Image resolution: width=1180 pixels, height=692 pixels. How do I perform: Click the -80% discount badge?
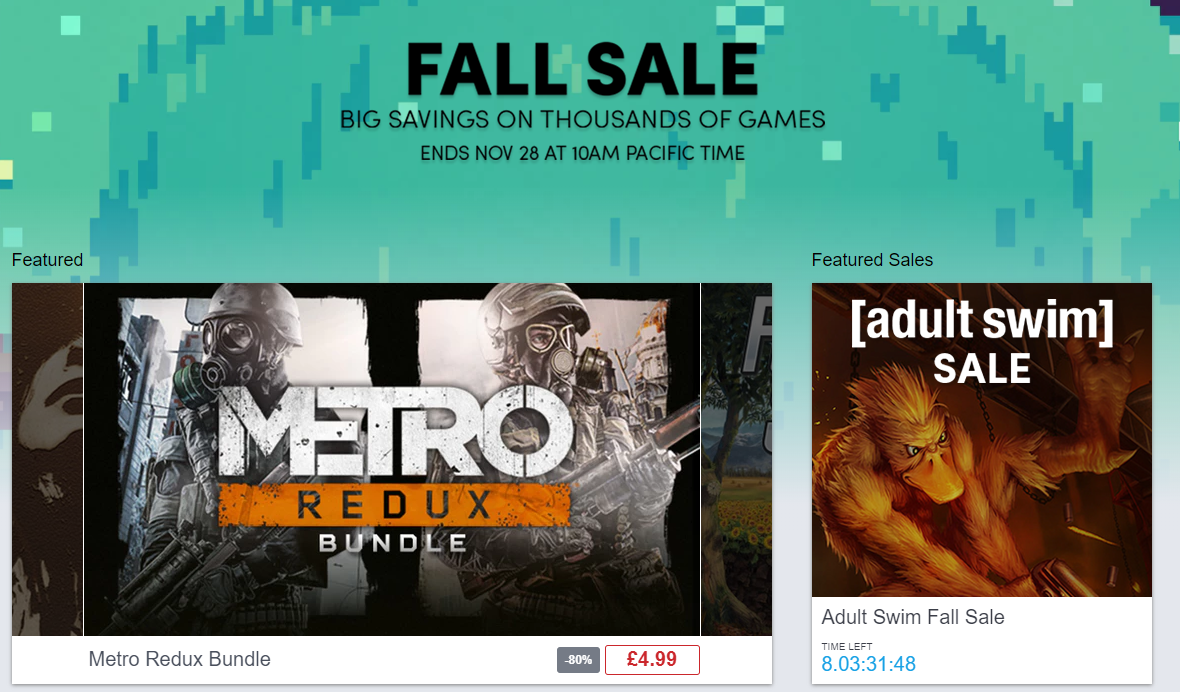pos(578,660)
